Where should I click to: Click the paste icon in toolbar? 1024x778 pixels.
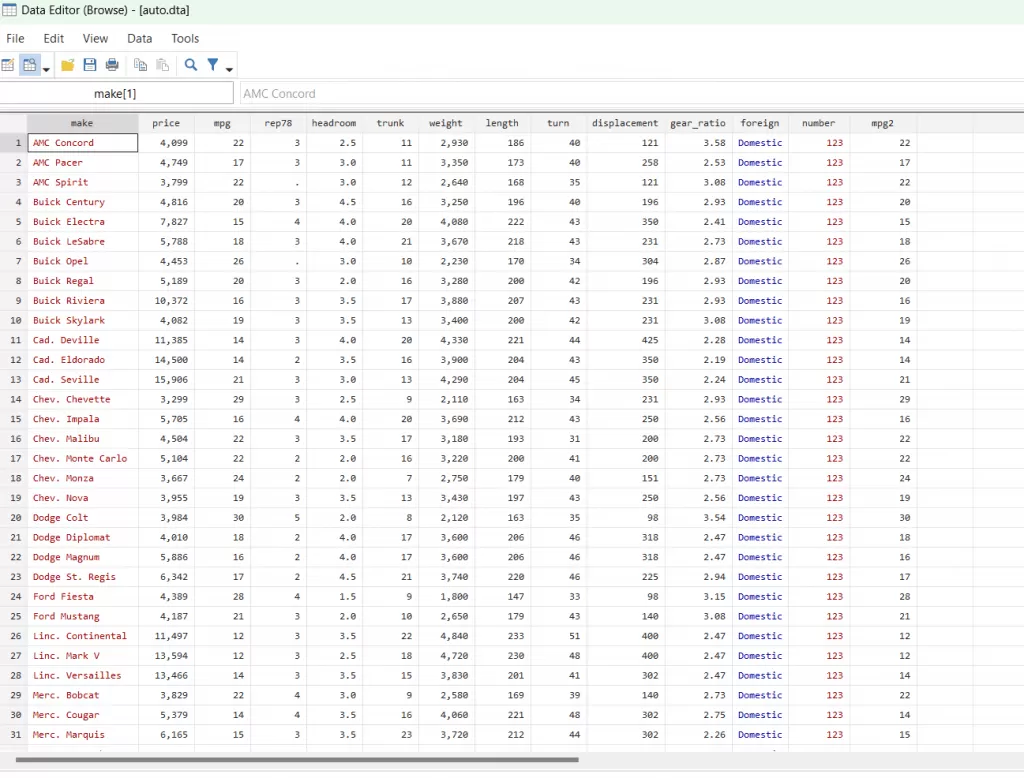coord(162,65)
